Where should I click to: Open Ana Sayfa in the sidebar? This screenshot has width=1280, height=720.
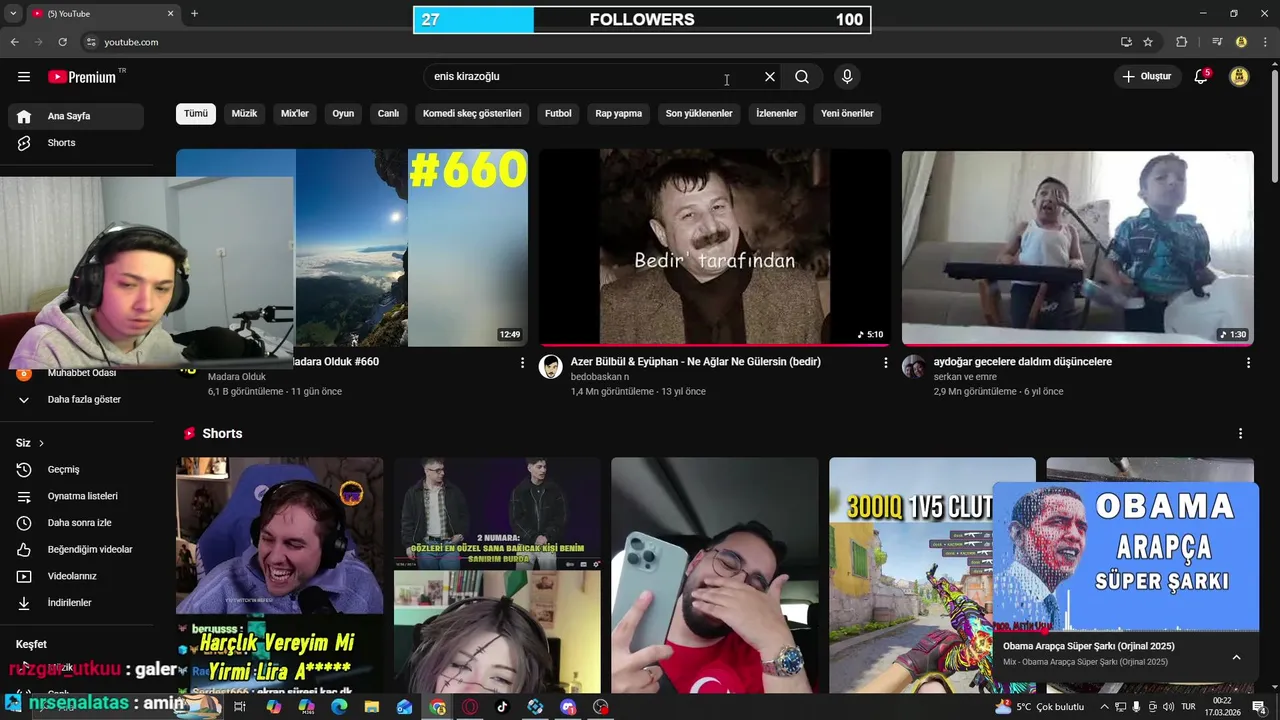(76, 116)
